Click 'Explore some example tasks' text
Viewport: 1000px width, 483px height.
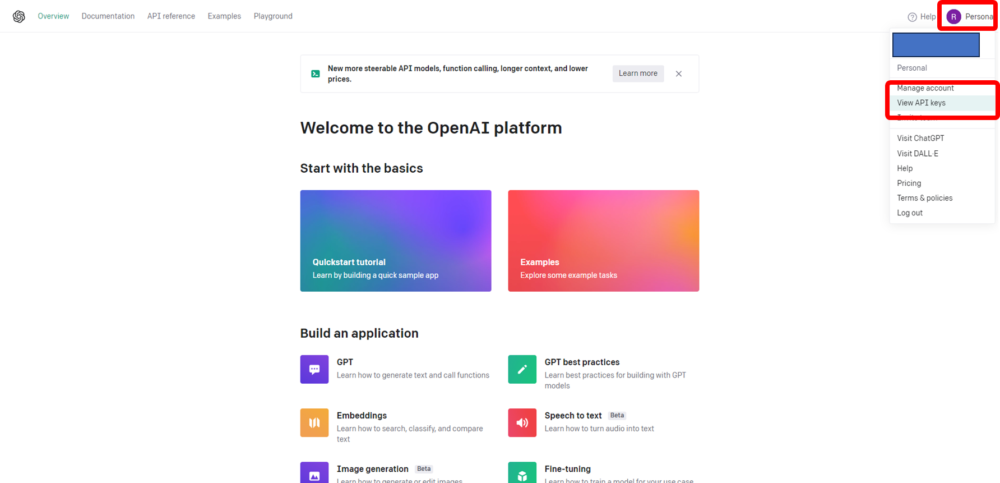(x=569, y=276)
